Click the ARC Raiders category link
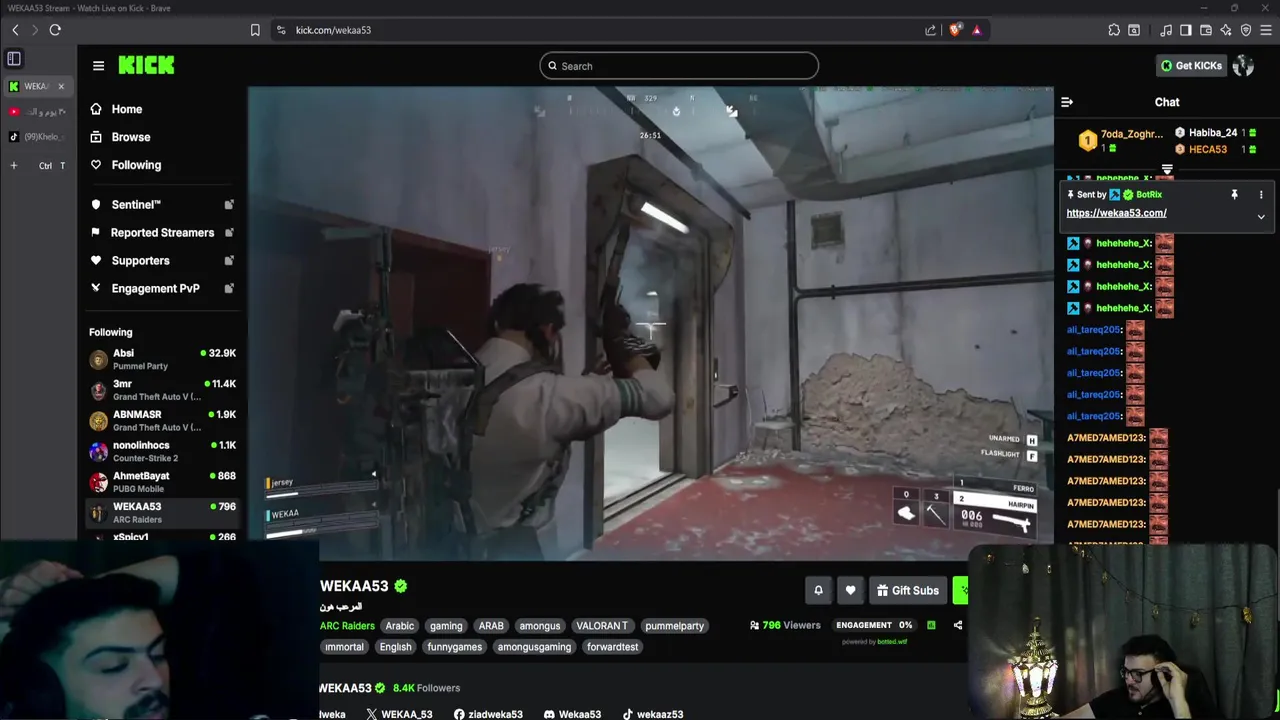The height and width of the screenshot is (720, 1280). (x=347, y=626)
